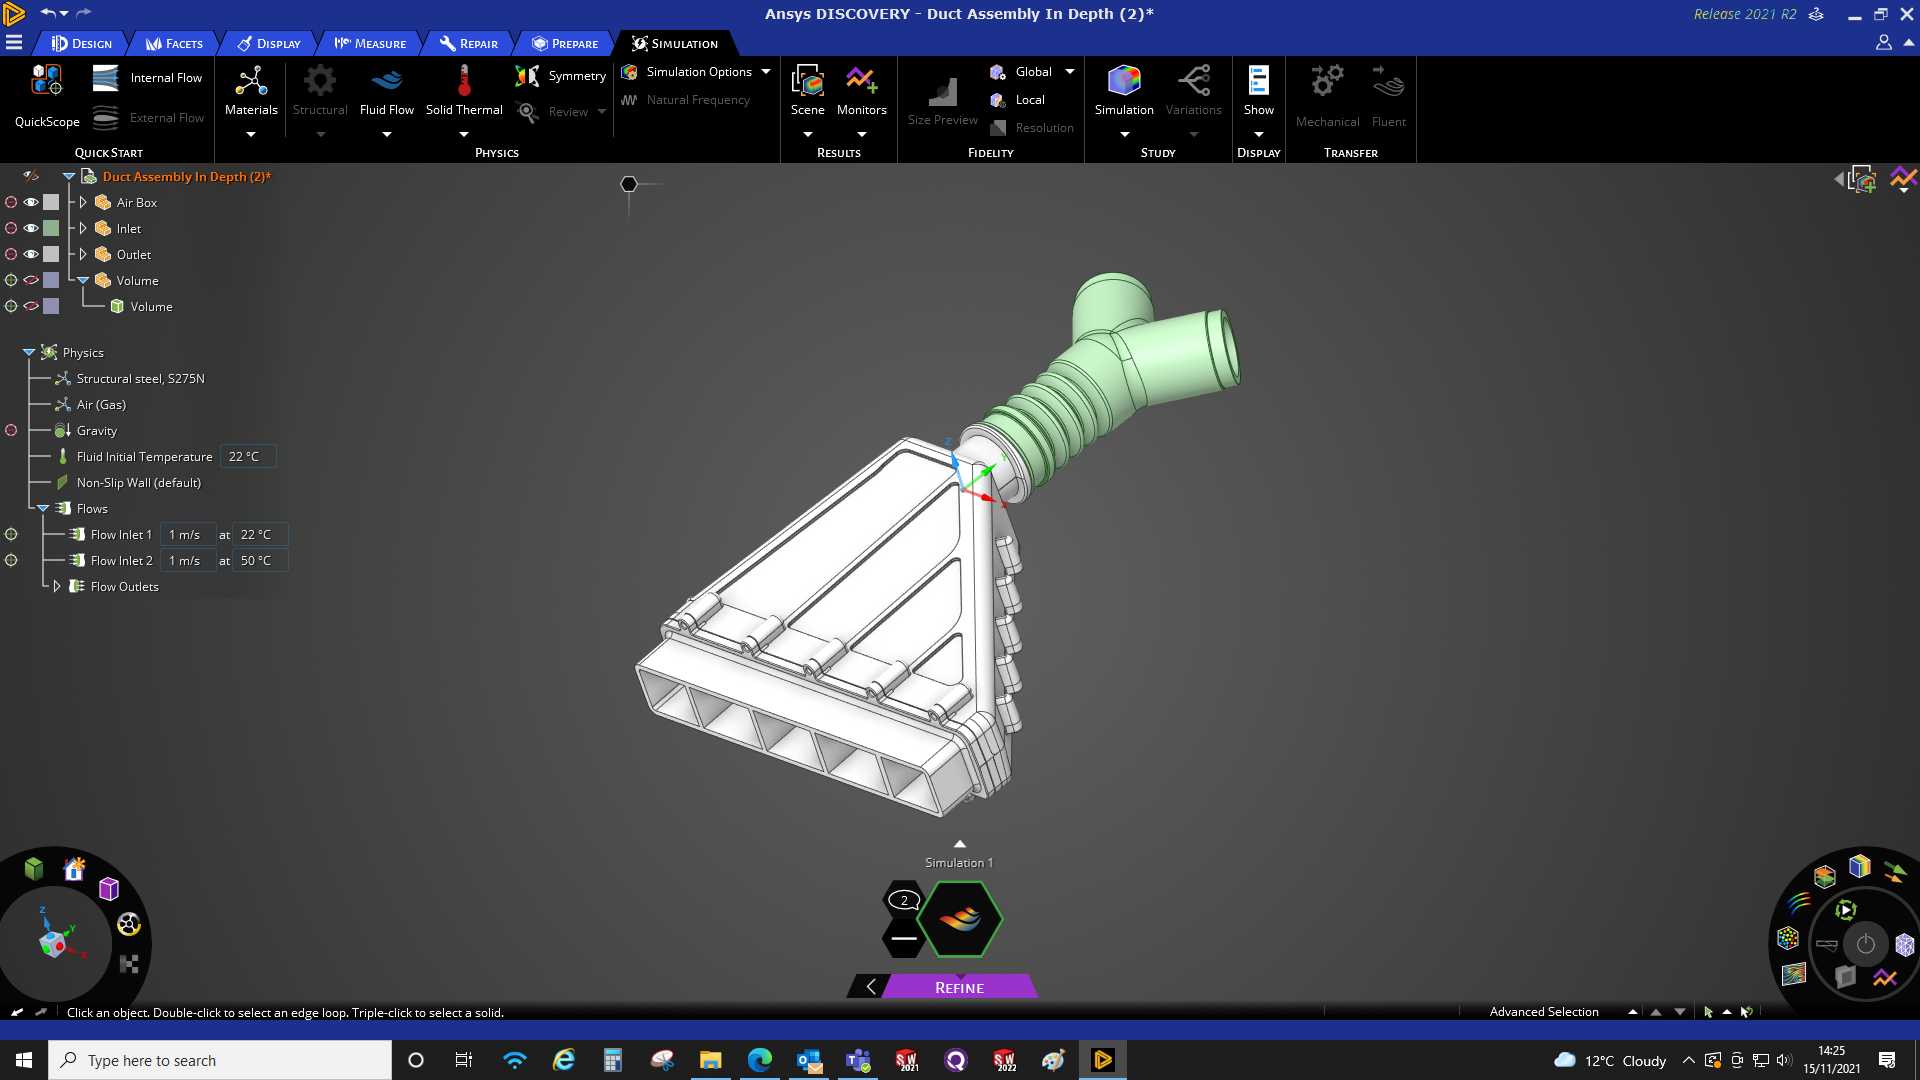This screenshot has height=1080, width=1920.
Task: Hide the Air Box component
Action: (31, 202)
